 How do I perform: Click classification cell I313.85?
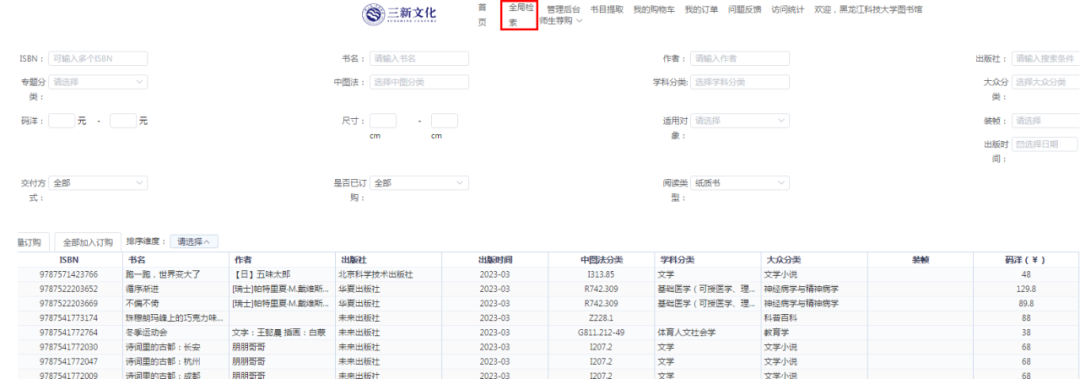[601, 274]
